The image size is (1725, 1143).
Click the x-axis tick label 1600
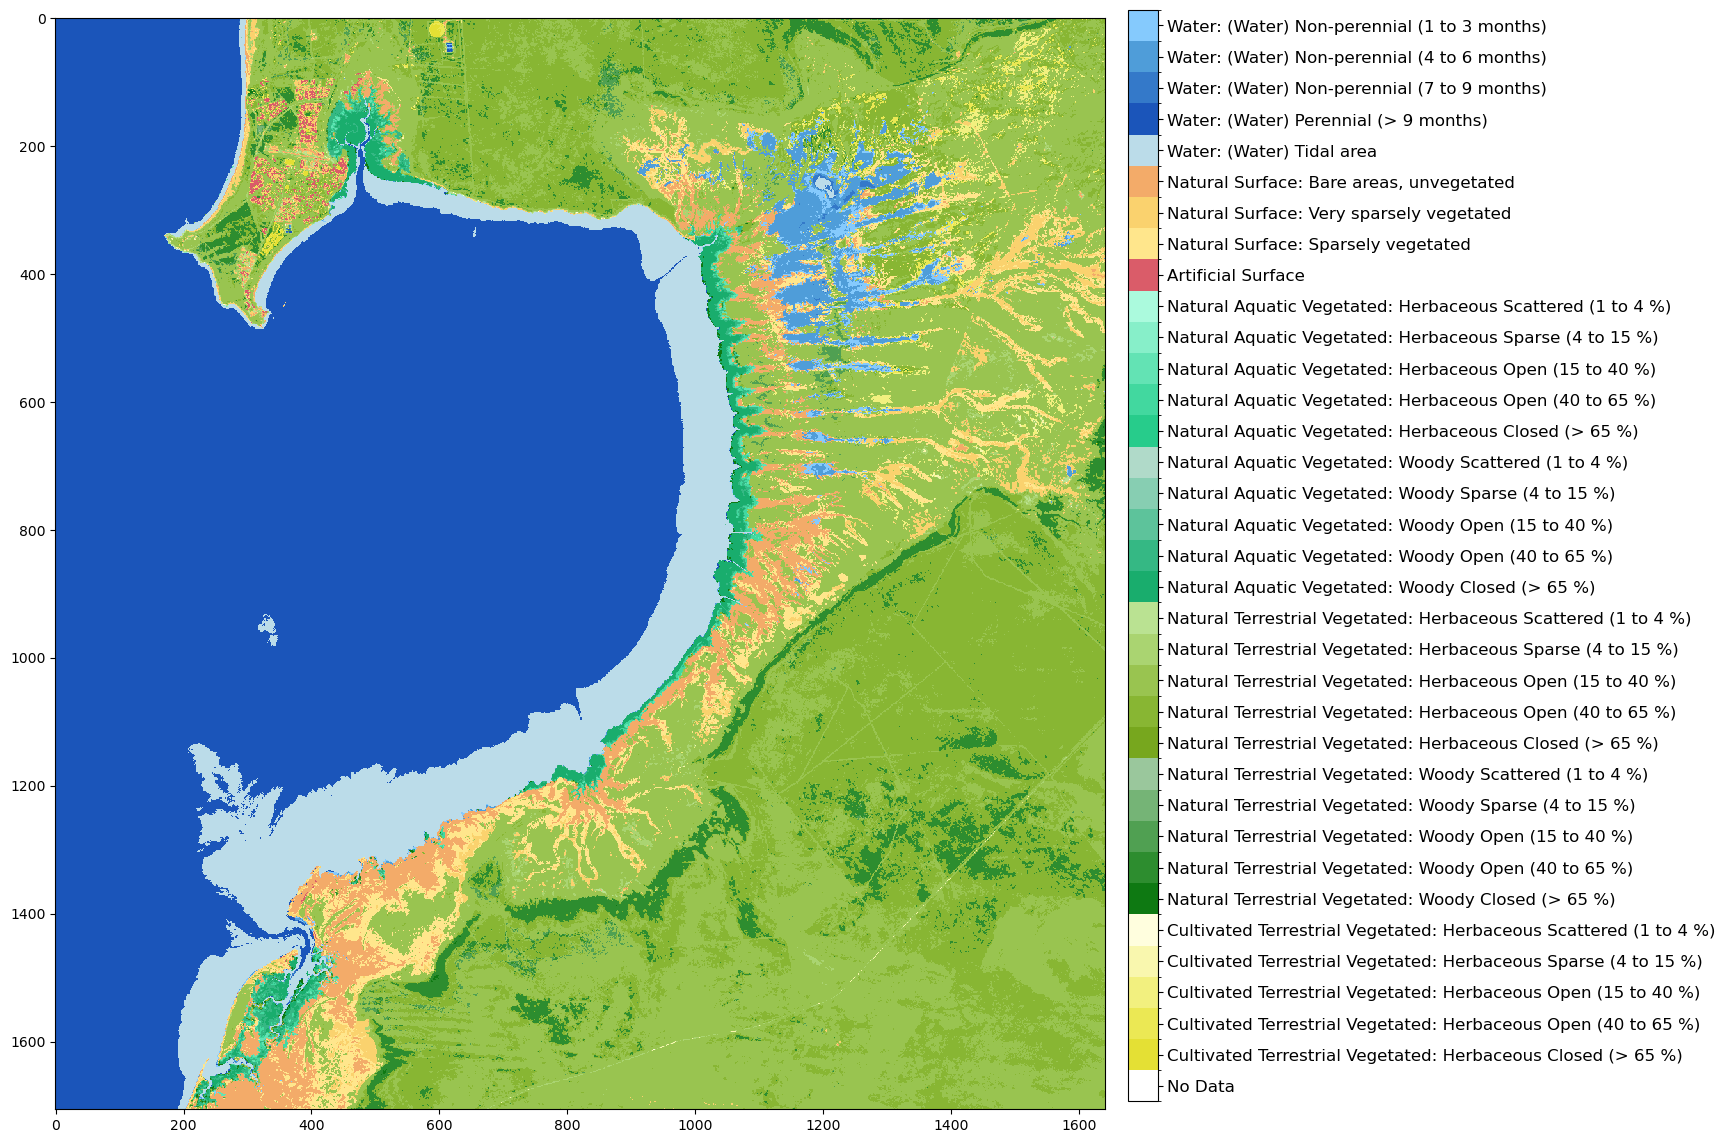coord(1079,1125)
